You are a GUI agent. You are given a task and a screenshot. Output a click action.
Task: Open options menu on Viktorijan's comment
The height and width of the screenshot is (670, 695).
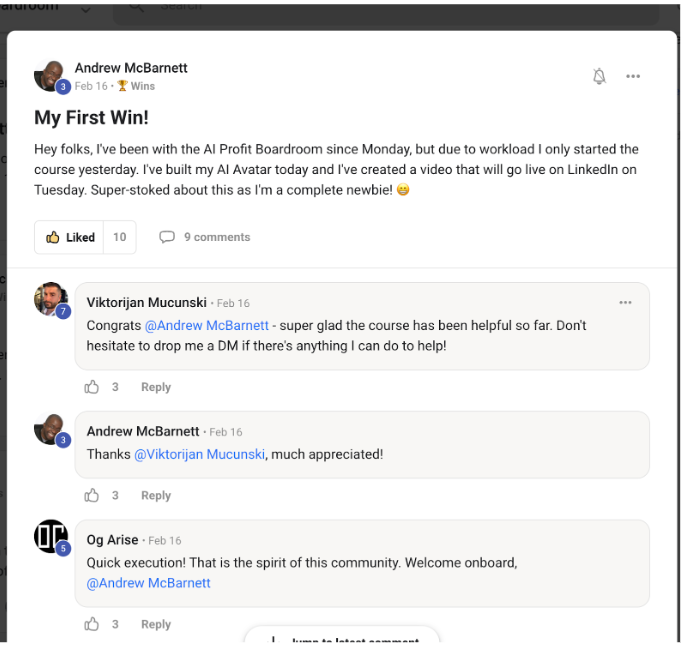click(625, 302)
